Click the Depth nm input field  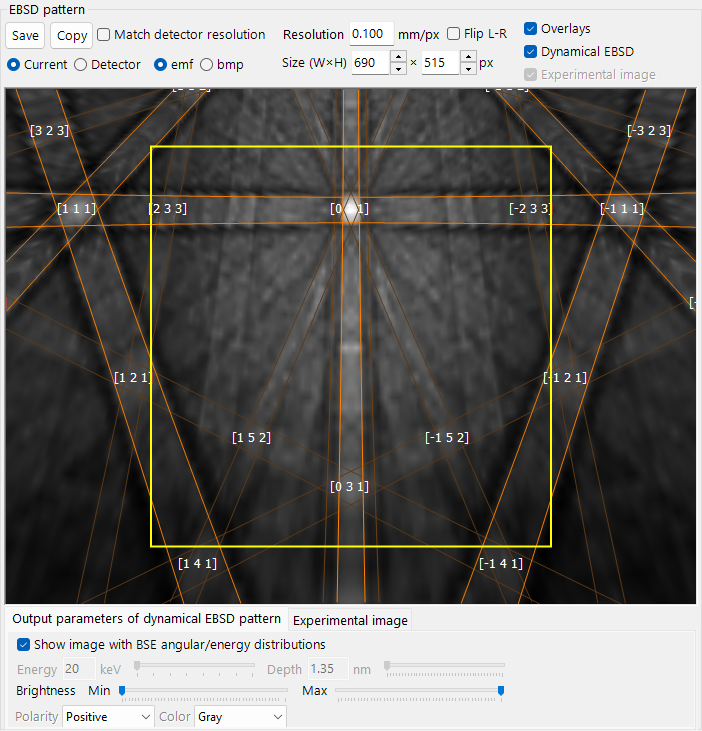coord(328,669)
